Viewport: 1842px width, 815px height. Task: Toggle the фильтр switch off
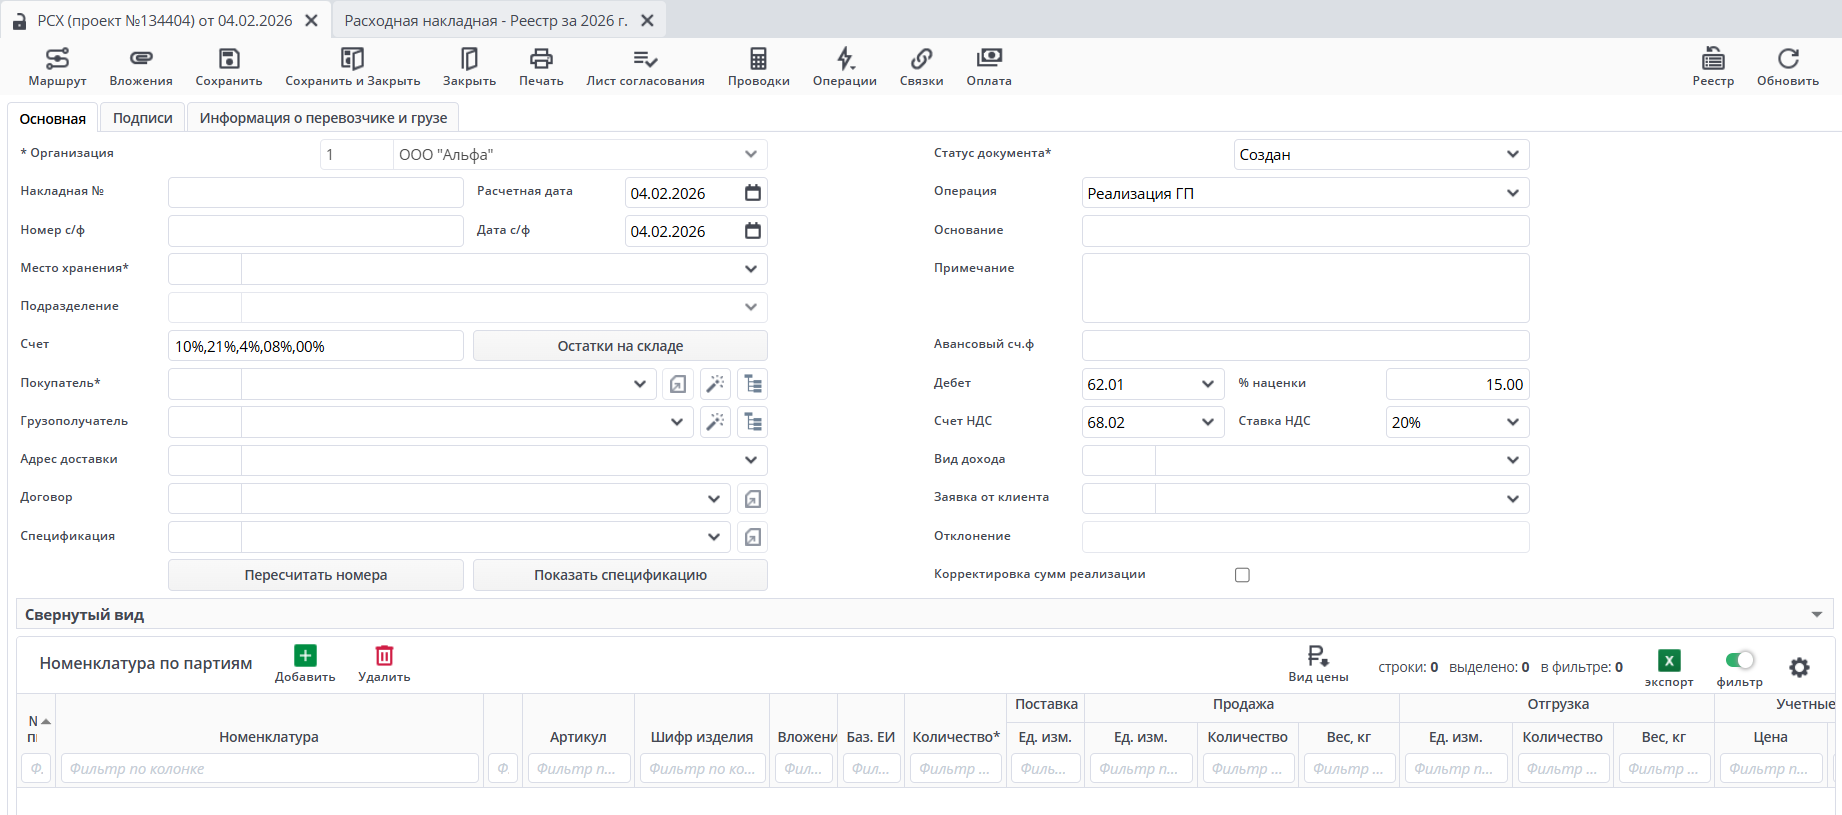click(x=1740, y=660)
